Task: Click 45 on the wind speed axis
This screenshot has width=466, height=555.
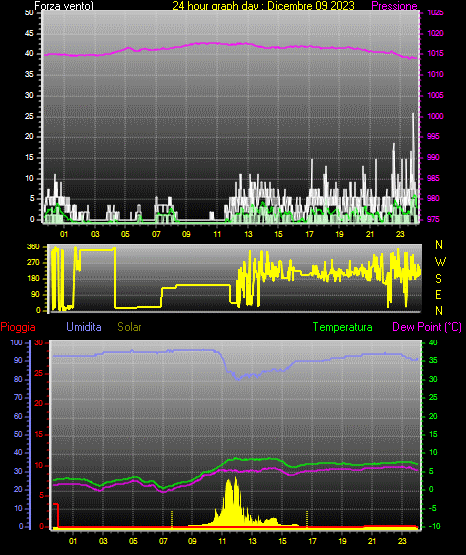Action: 29,33
